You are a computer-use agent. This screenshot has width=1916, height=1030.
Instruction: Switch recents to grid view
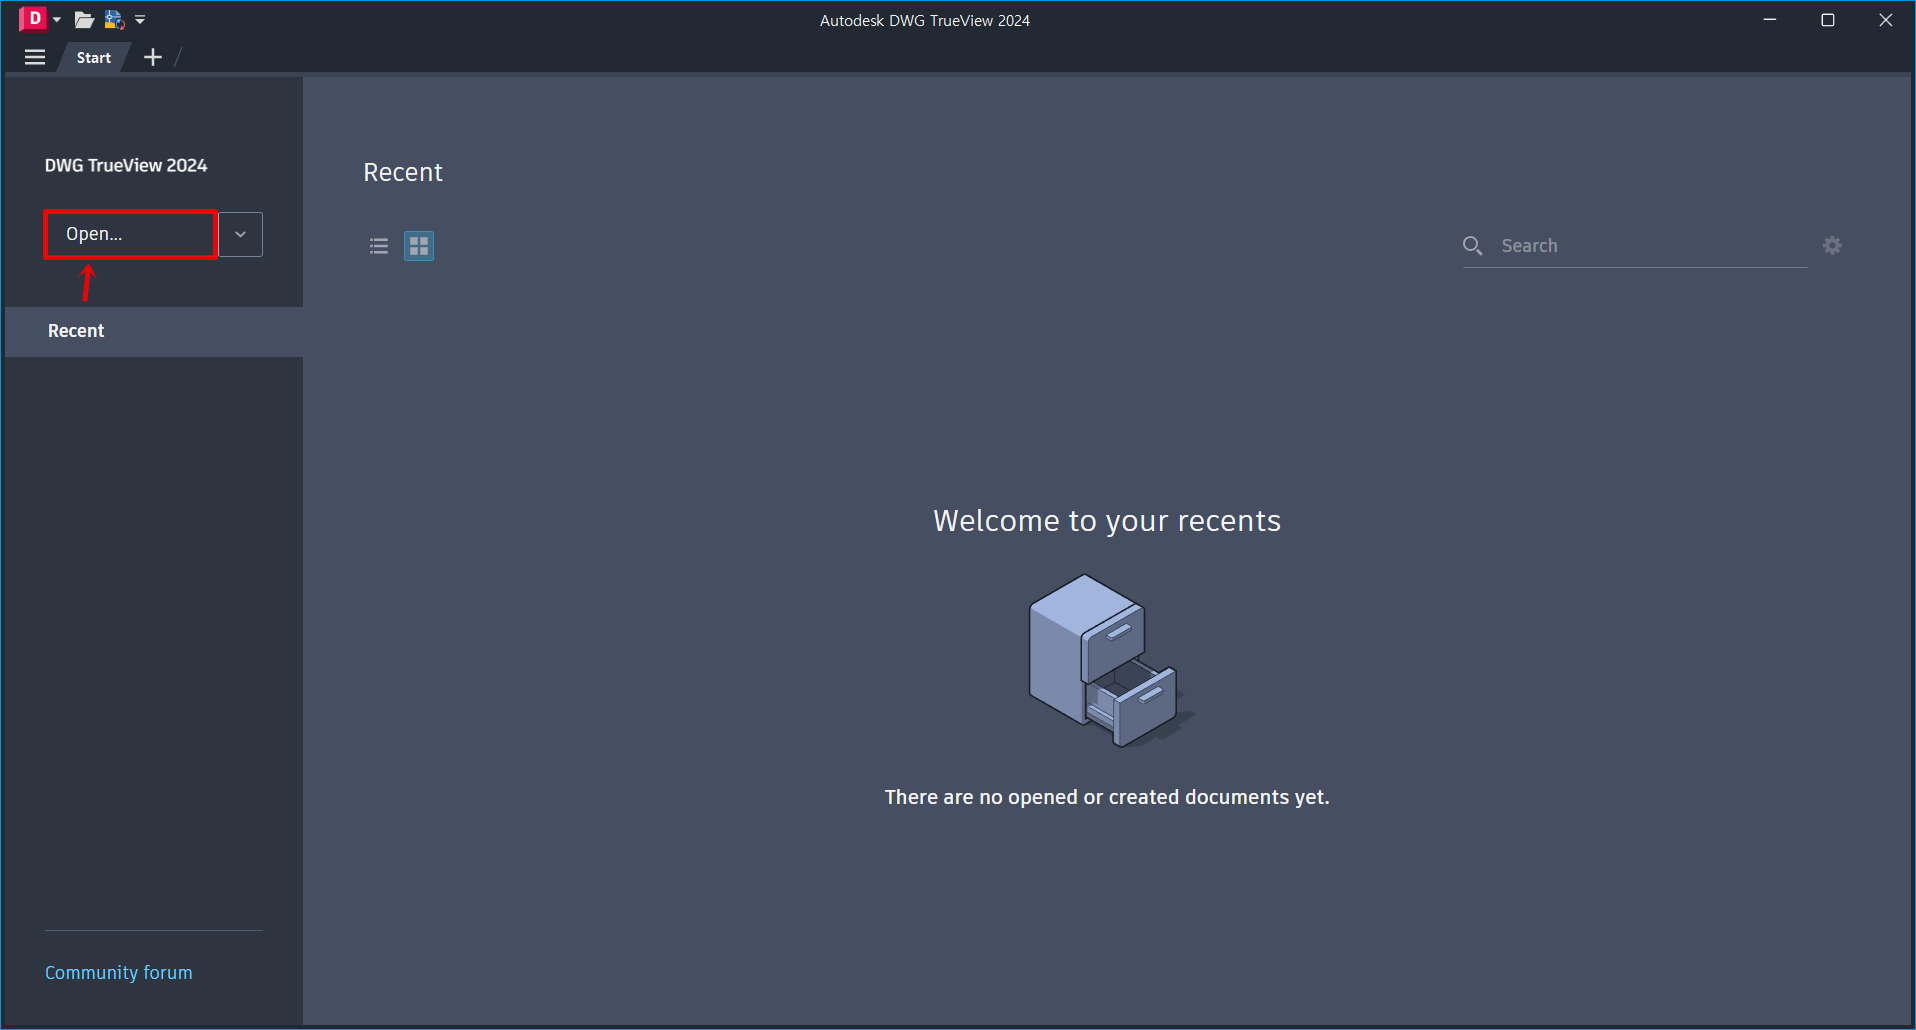(419, 246)
